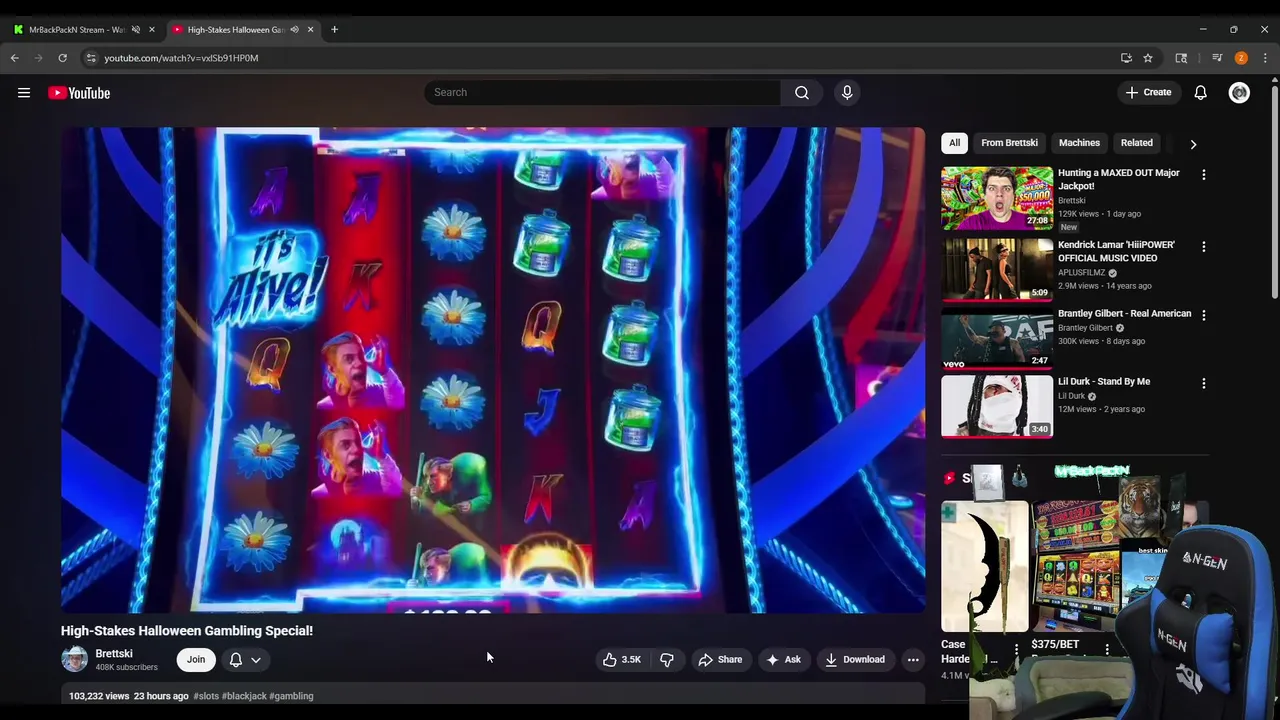Open options for Brantley Gilbert Real American
This screenshot has height=720, width=1280.
click(x=1204, y=315)
